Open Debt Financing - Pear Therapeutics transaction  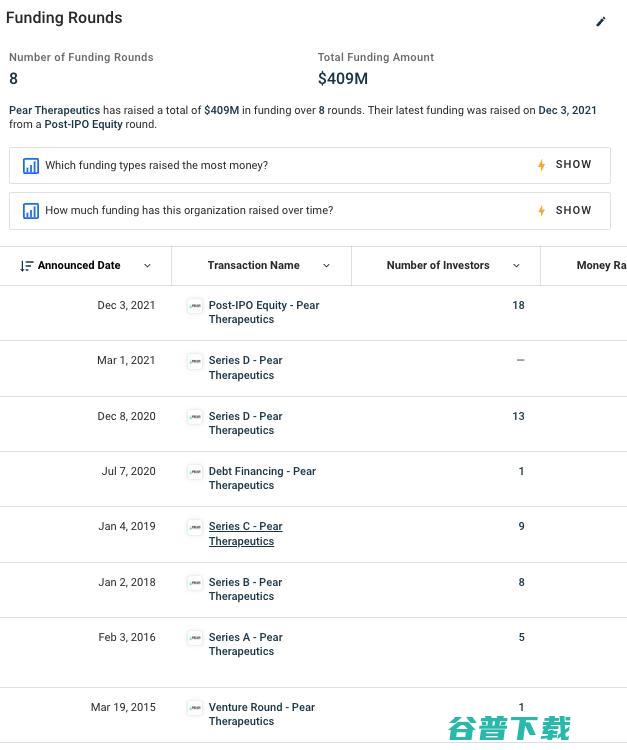tap(262, 478)
